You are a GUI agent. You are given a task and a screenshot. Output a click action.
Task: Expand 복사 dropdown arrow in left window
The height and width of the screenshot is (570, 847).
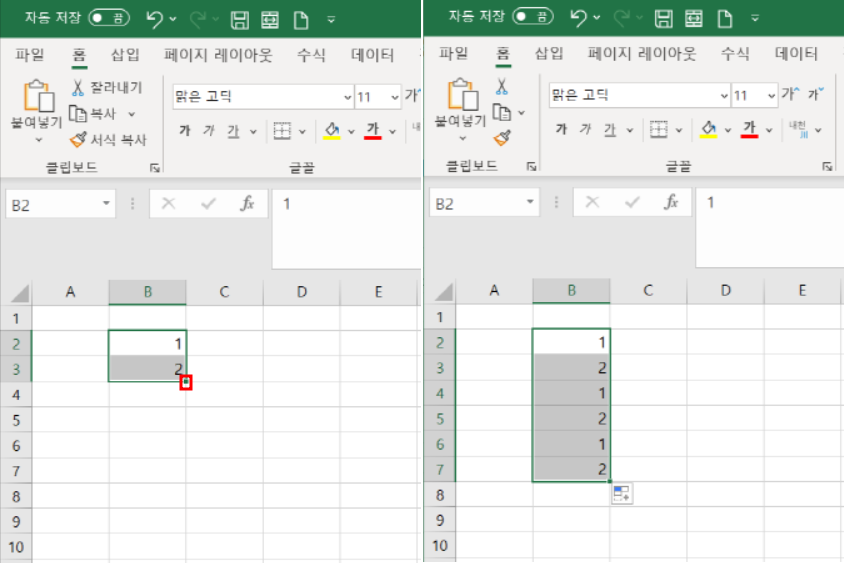click(131, 114)
